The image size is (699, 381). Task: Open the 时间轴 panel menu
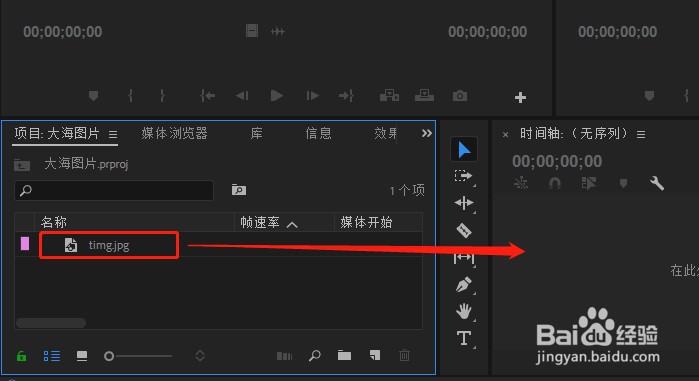point(641,134)
